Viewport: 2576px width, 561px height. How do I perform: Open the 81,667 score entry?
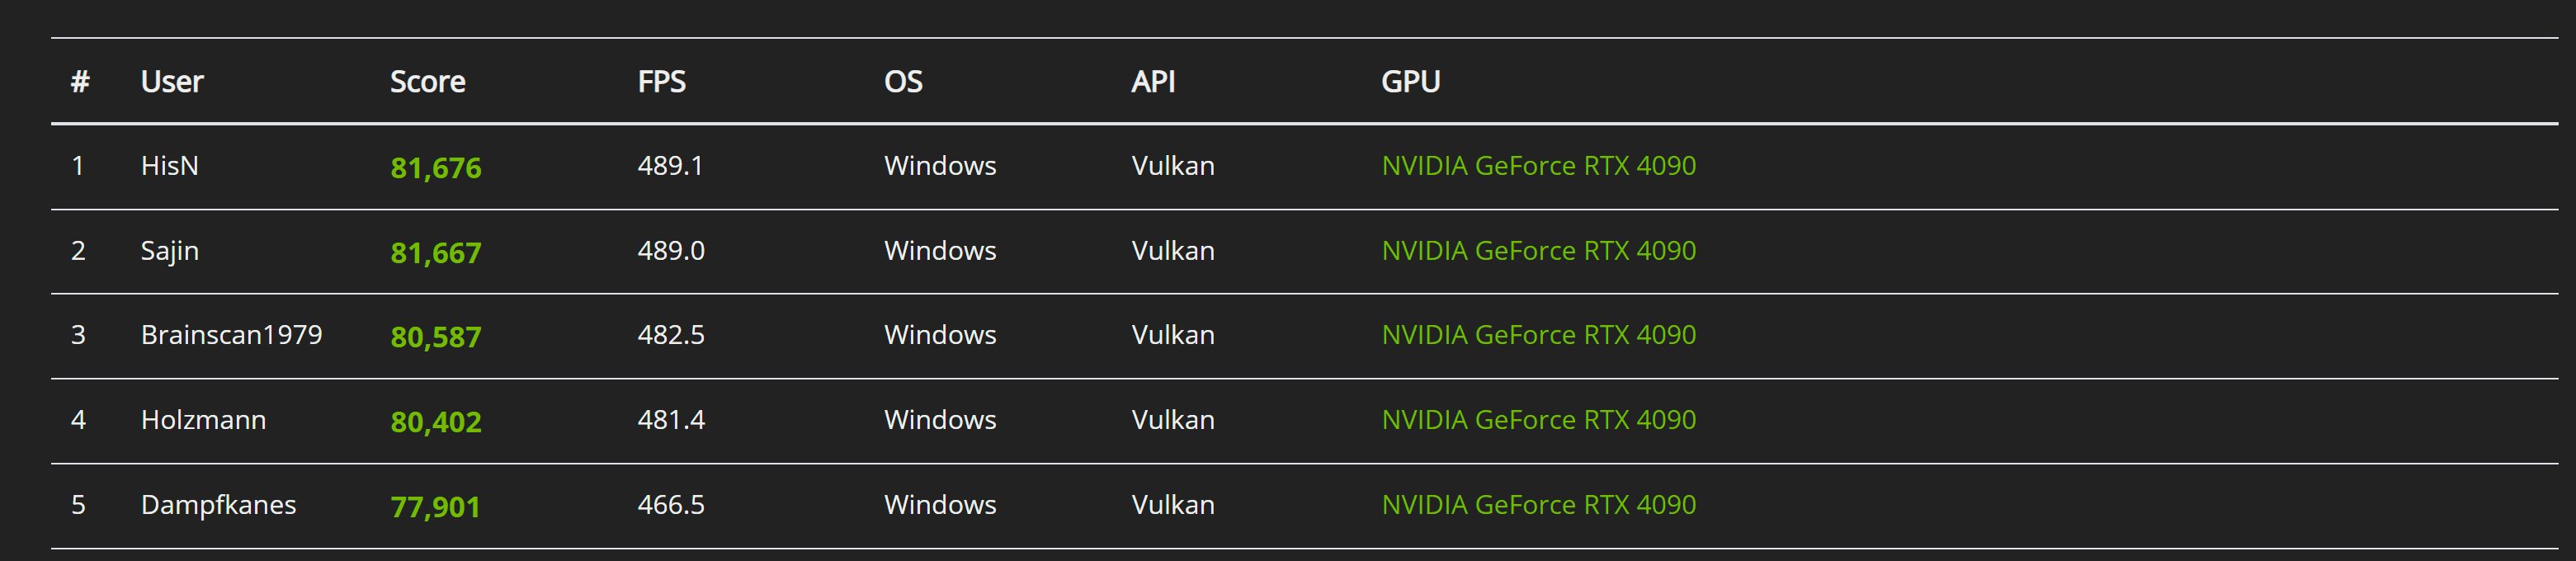435,253
